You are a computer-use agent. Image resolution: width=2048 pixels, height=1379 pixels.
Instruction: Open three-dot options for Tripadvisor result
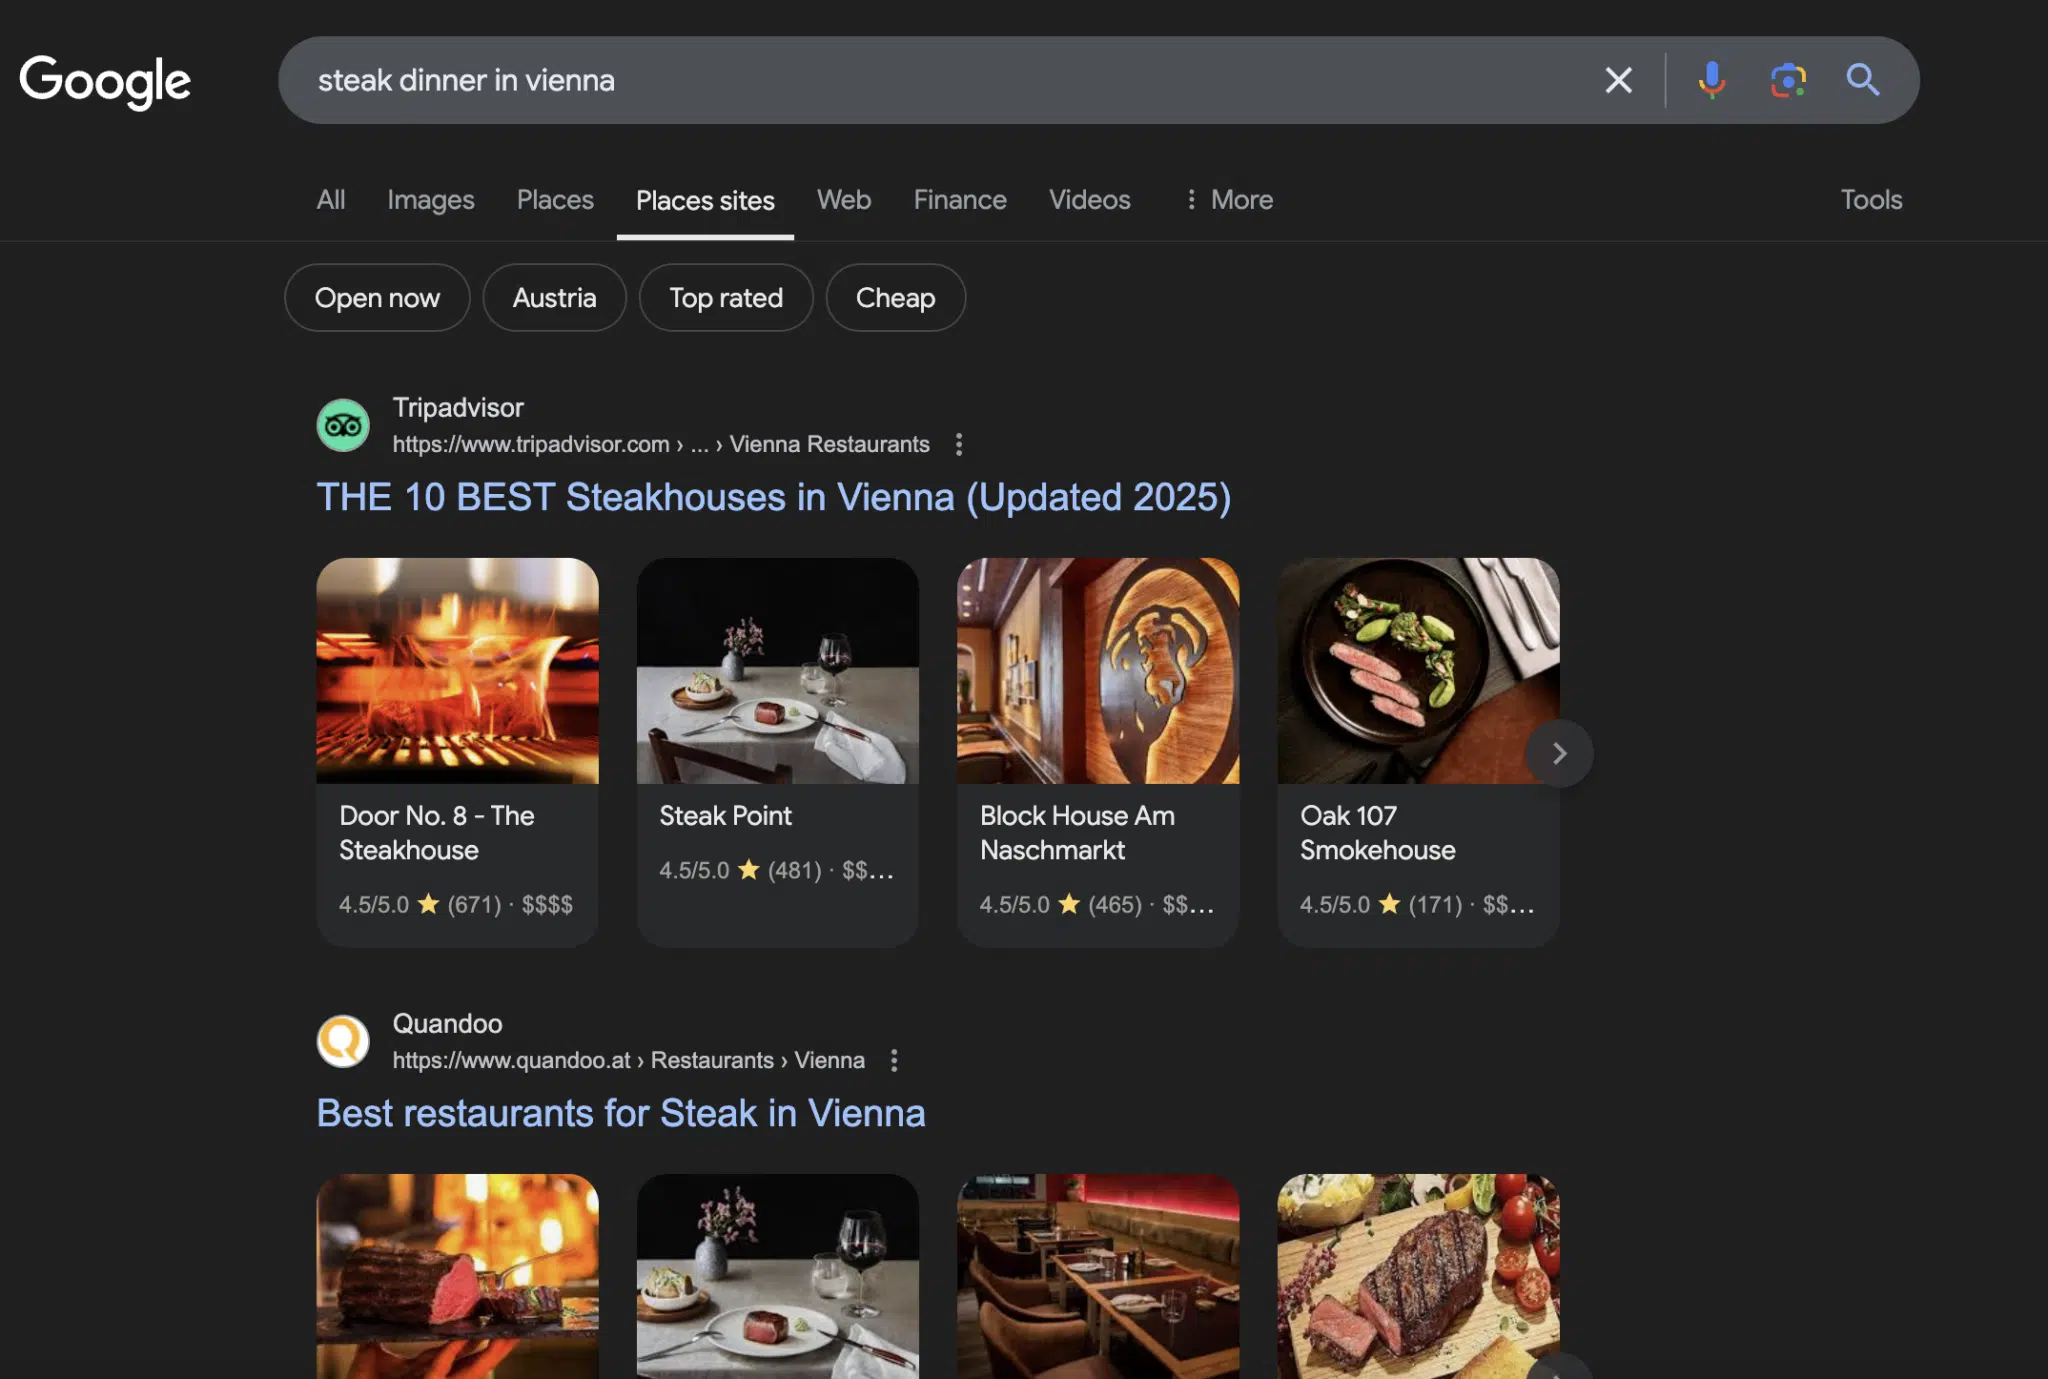[959, 444]
